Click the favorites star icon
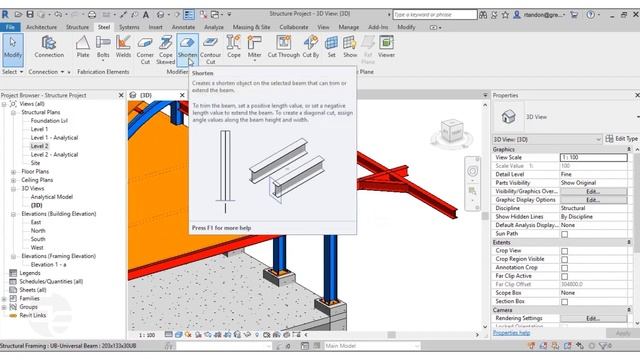The height and width of the screenshot is (360, 640). point(505,15)
